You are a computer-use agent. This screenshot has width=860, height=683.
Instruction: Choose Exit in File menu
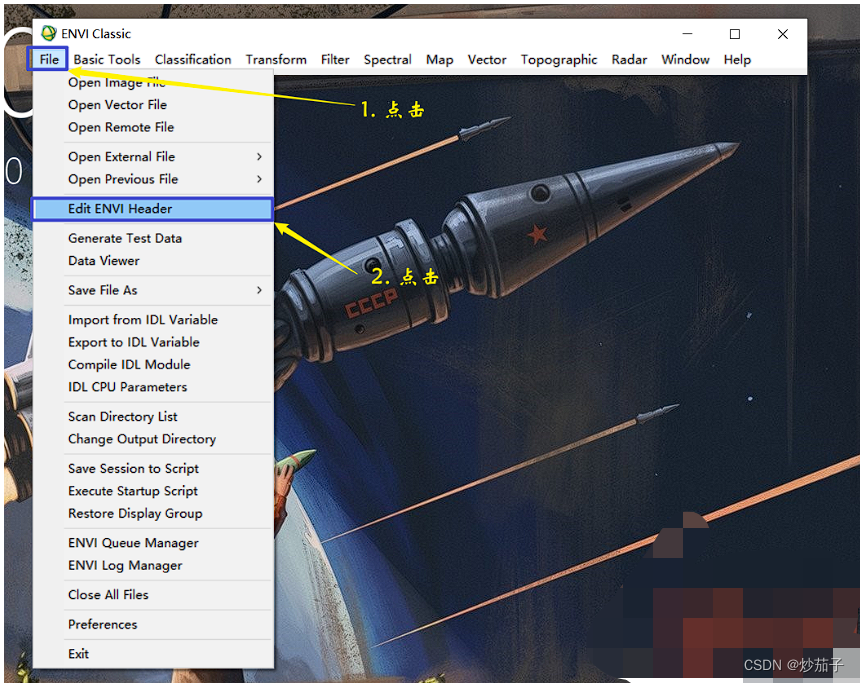coord(152,654)
